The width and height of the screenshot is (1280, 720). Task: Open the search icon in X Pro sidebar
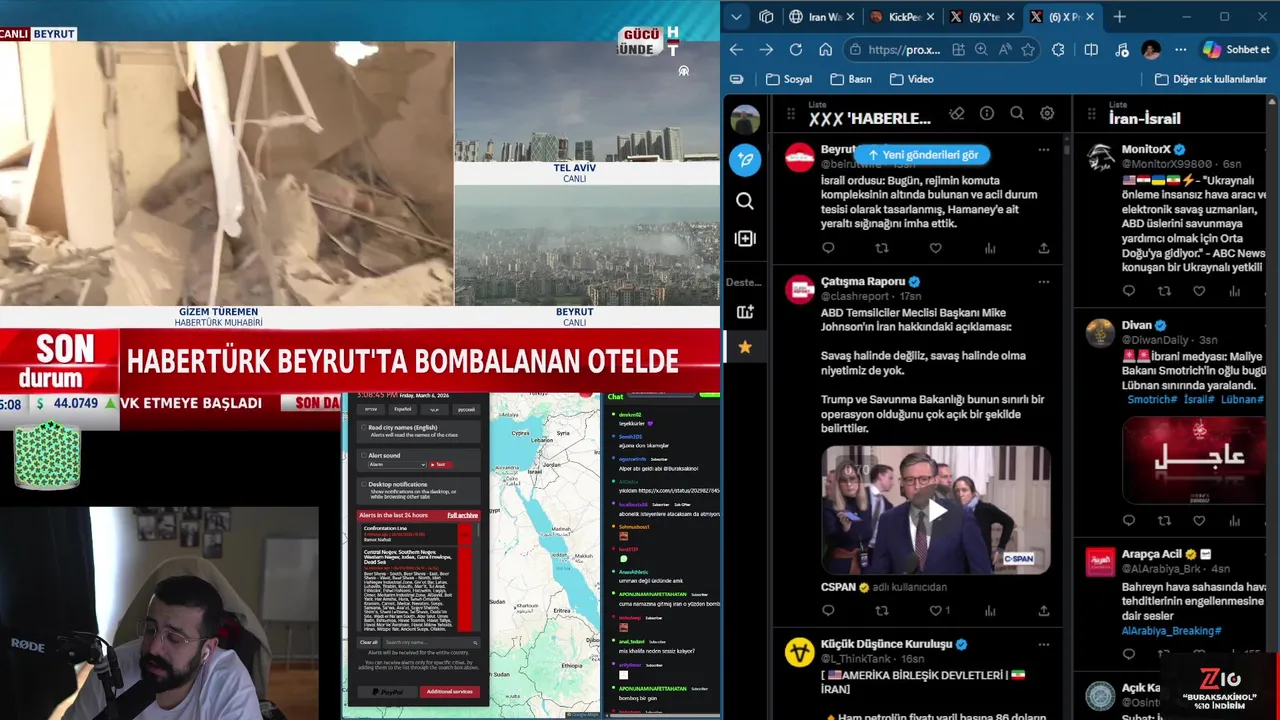[x=745, y=201]
